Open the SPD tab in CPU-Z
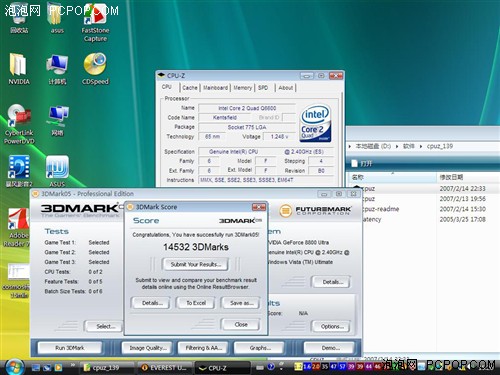Viewport: 500px width, 375px height. pyautogui.click(x=263, y=88)
